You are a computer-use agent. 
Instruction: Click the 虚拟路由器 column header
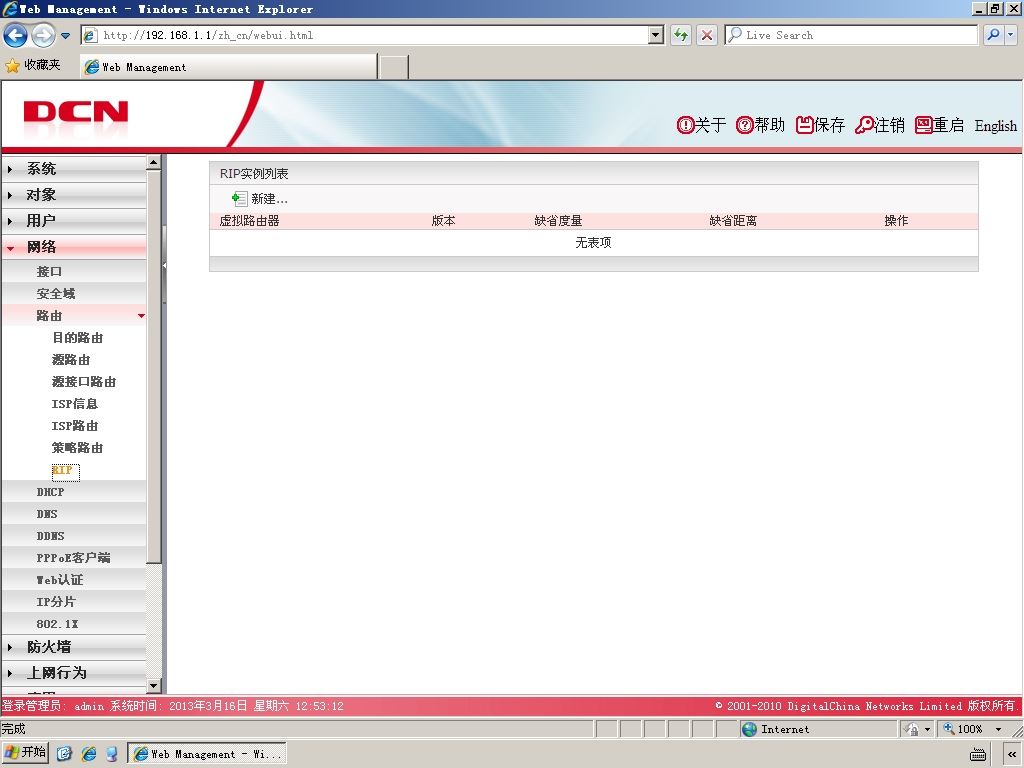[x=249, y=221]
